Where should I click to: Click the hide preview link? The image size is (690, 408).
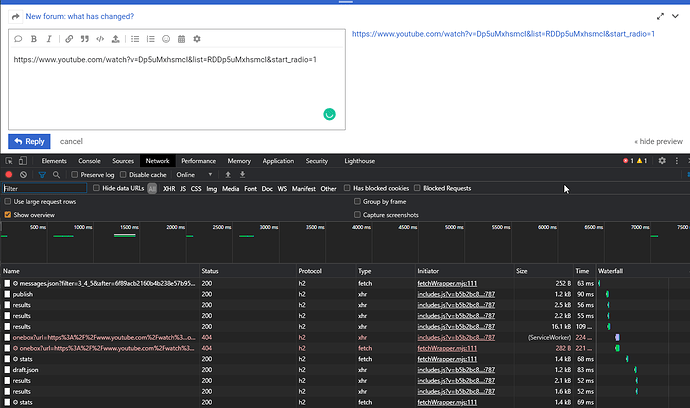point(658,142)
